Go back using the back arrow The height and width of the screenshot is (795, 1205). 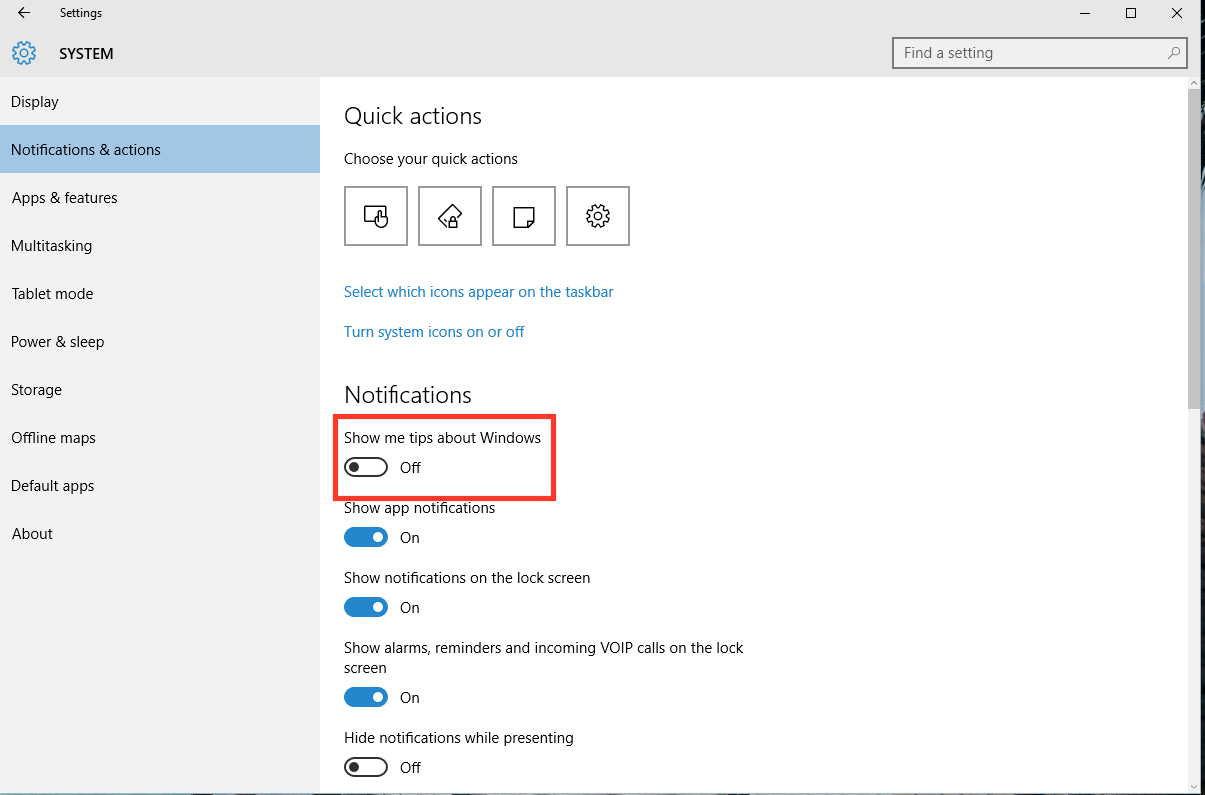[22, 13]
